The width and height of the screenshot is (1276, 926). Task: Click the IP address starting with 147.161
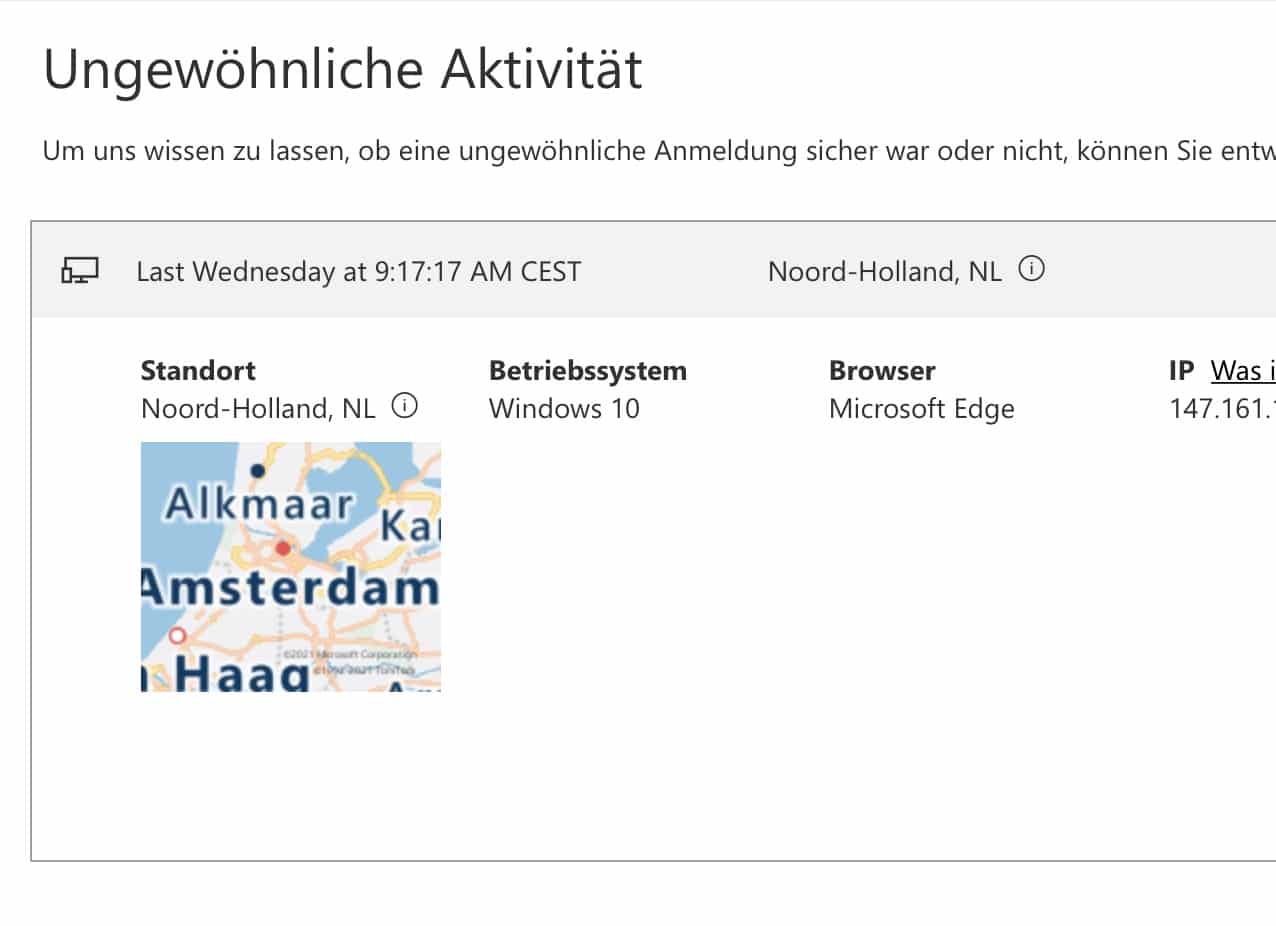click(1221, 409)
